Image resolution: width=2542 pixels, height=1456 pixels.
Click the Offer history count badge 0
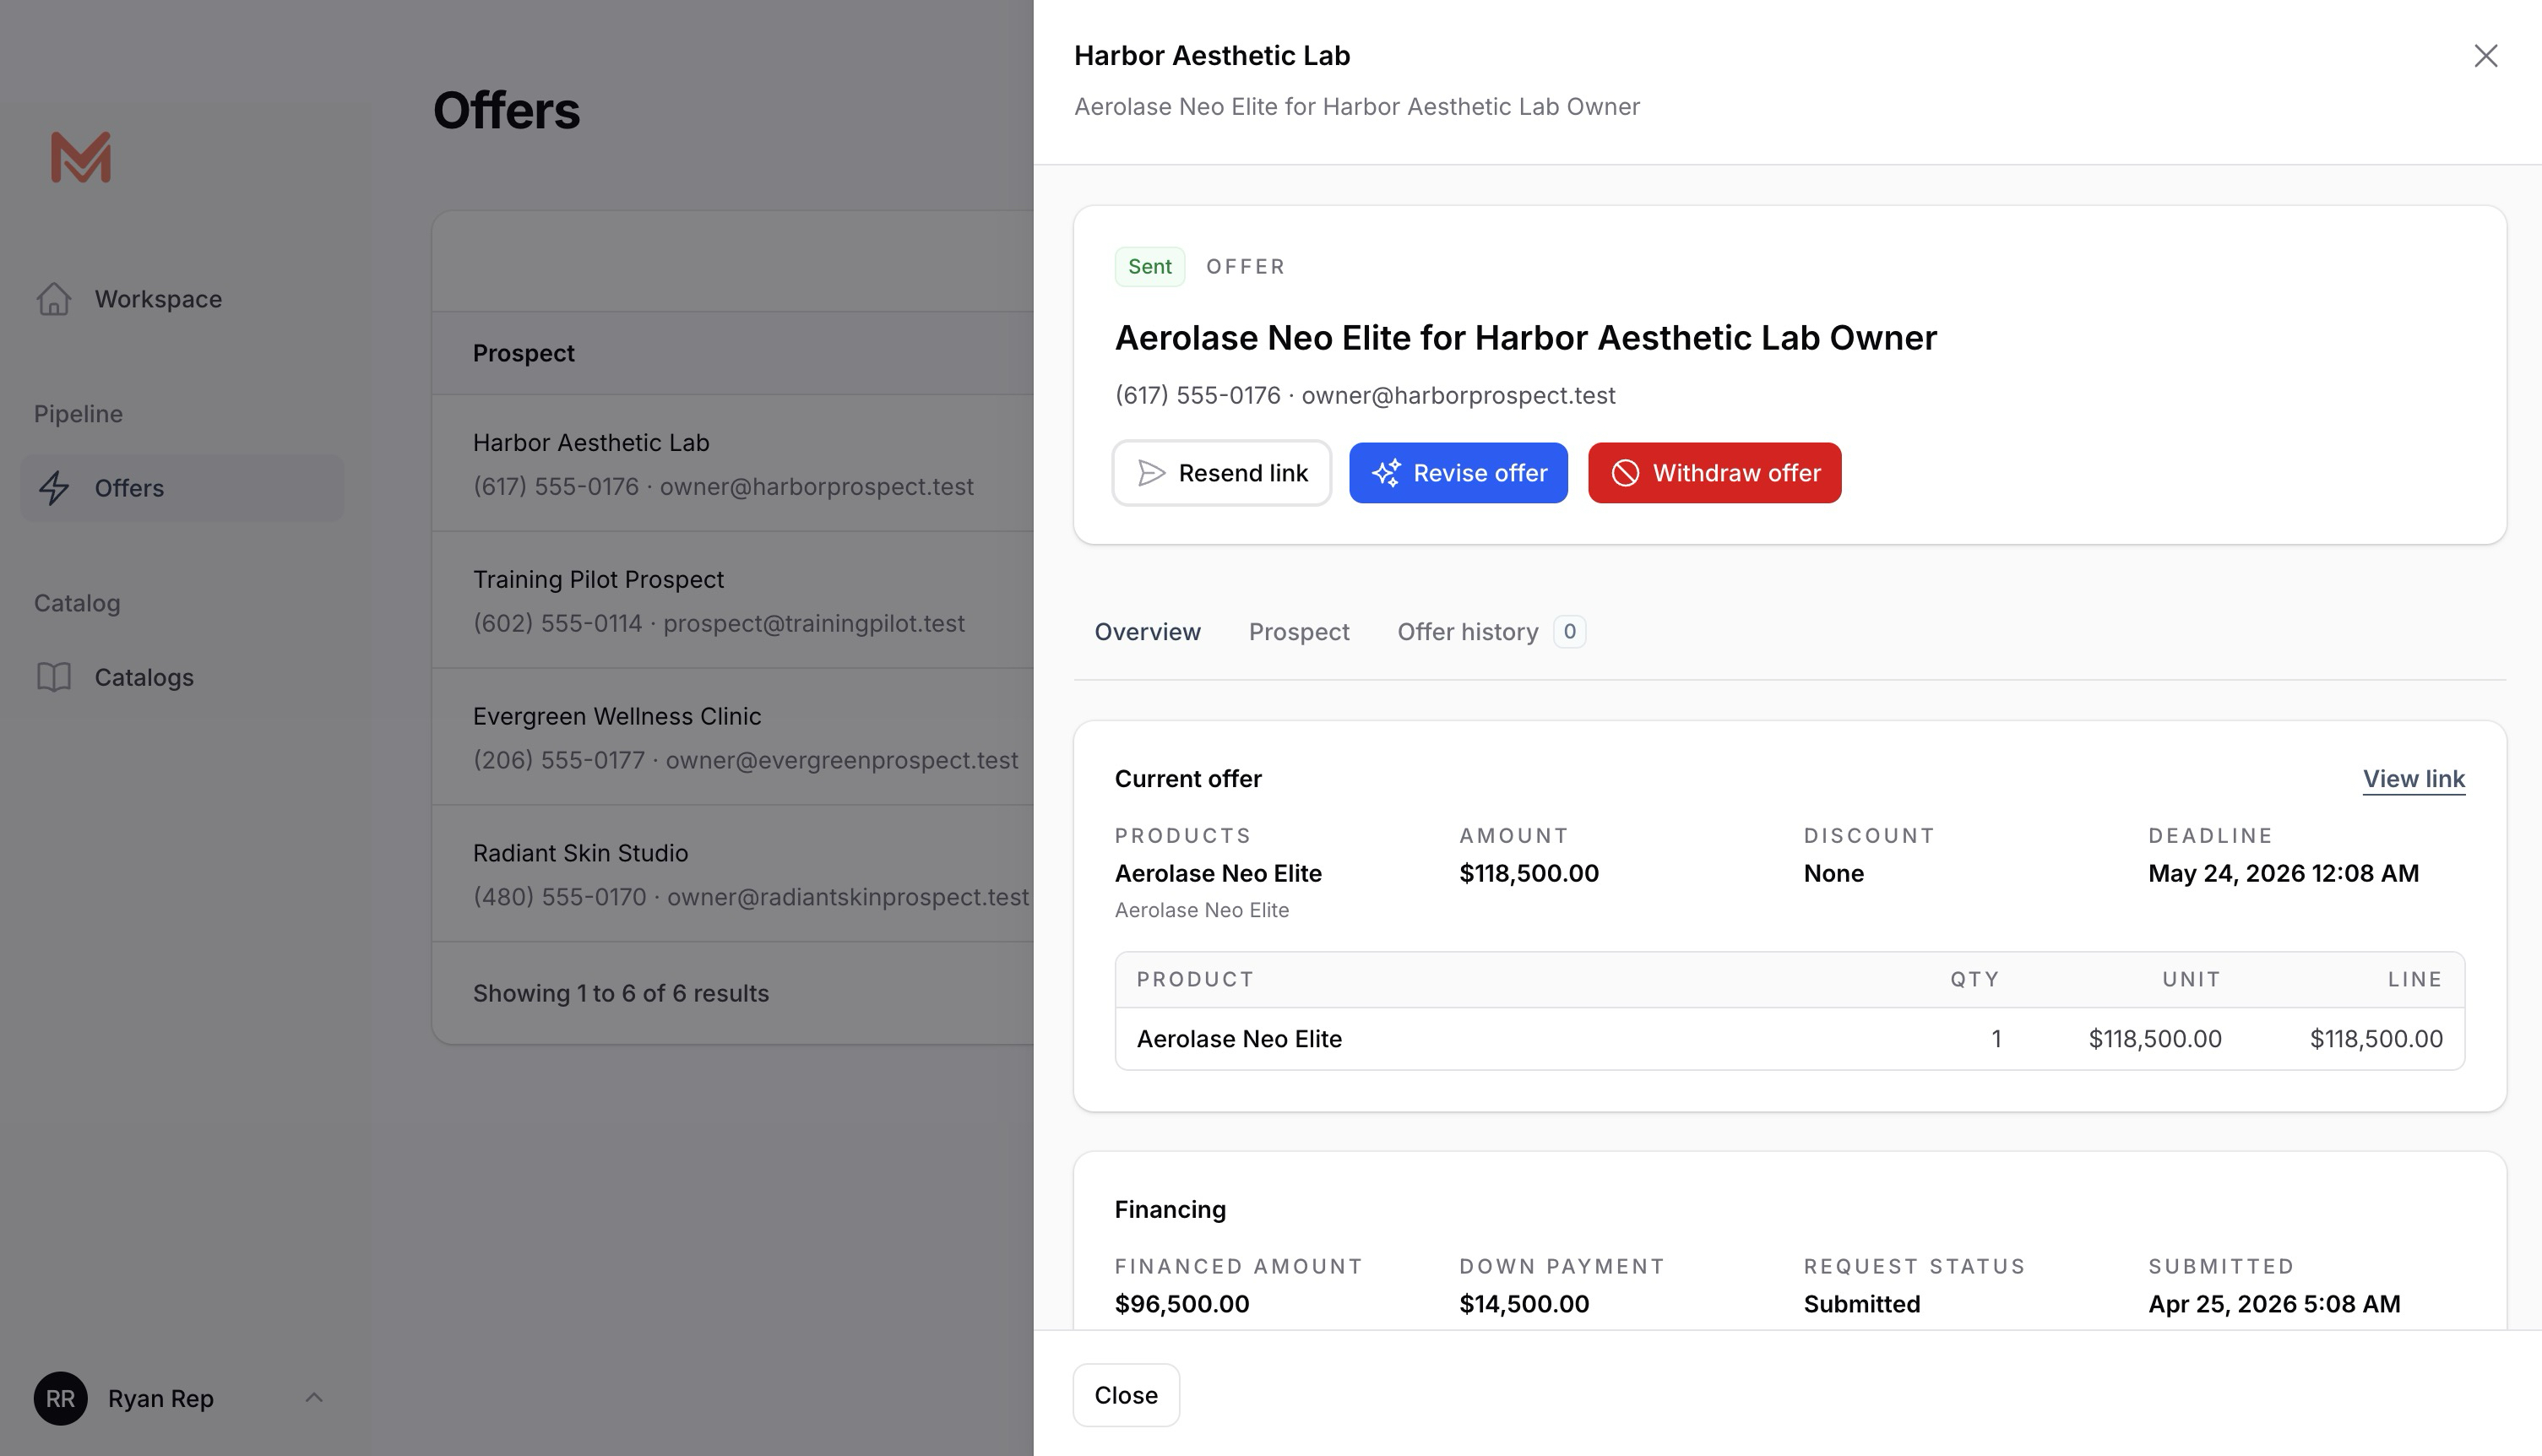tap(1569, 632)
